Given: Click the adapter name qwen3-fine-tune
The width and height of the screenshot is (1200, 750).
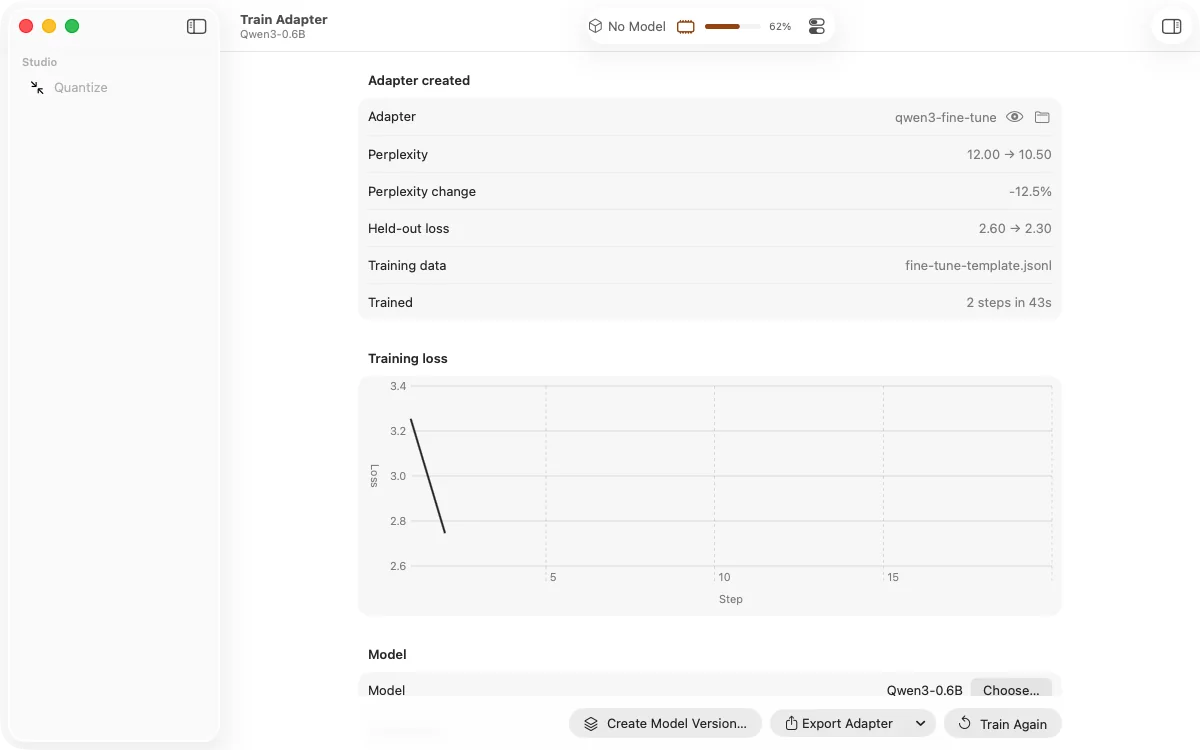Looking at the screenshot, I should point(946,117).
